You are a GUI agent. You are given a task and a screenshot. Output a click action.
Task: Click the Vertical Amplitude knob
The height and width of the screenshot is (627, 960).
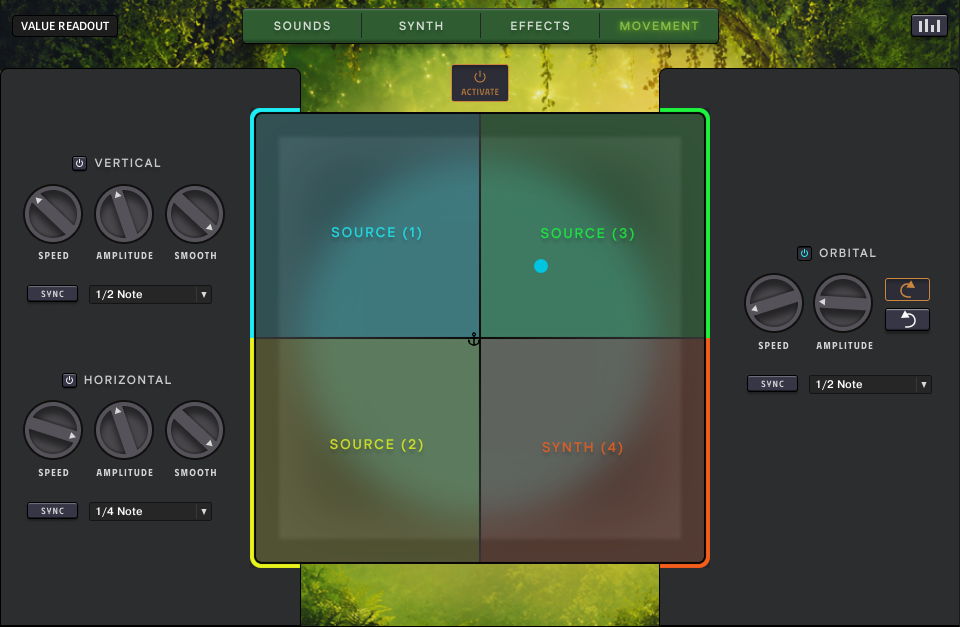124,214
